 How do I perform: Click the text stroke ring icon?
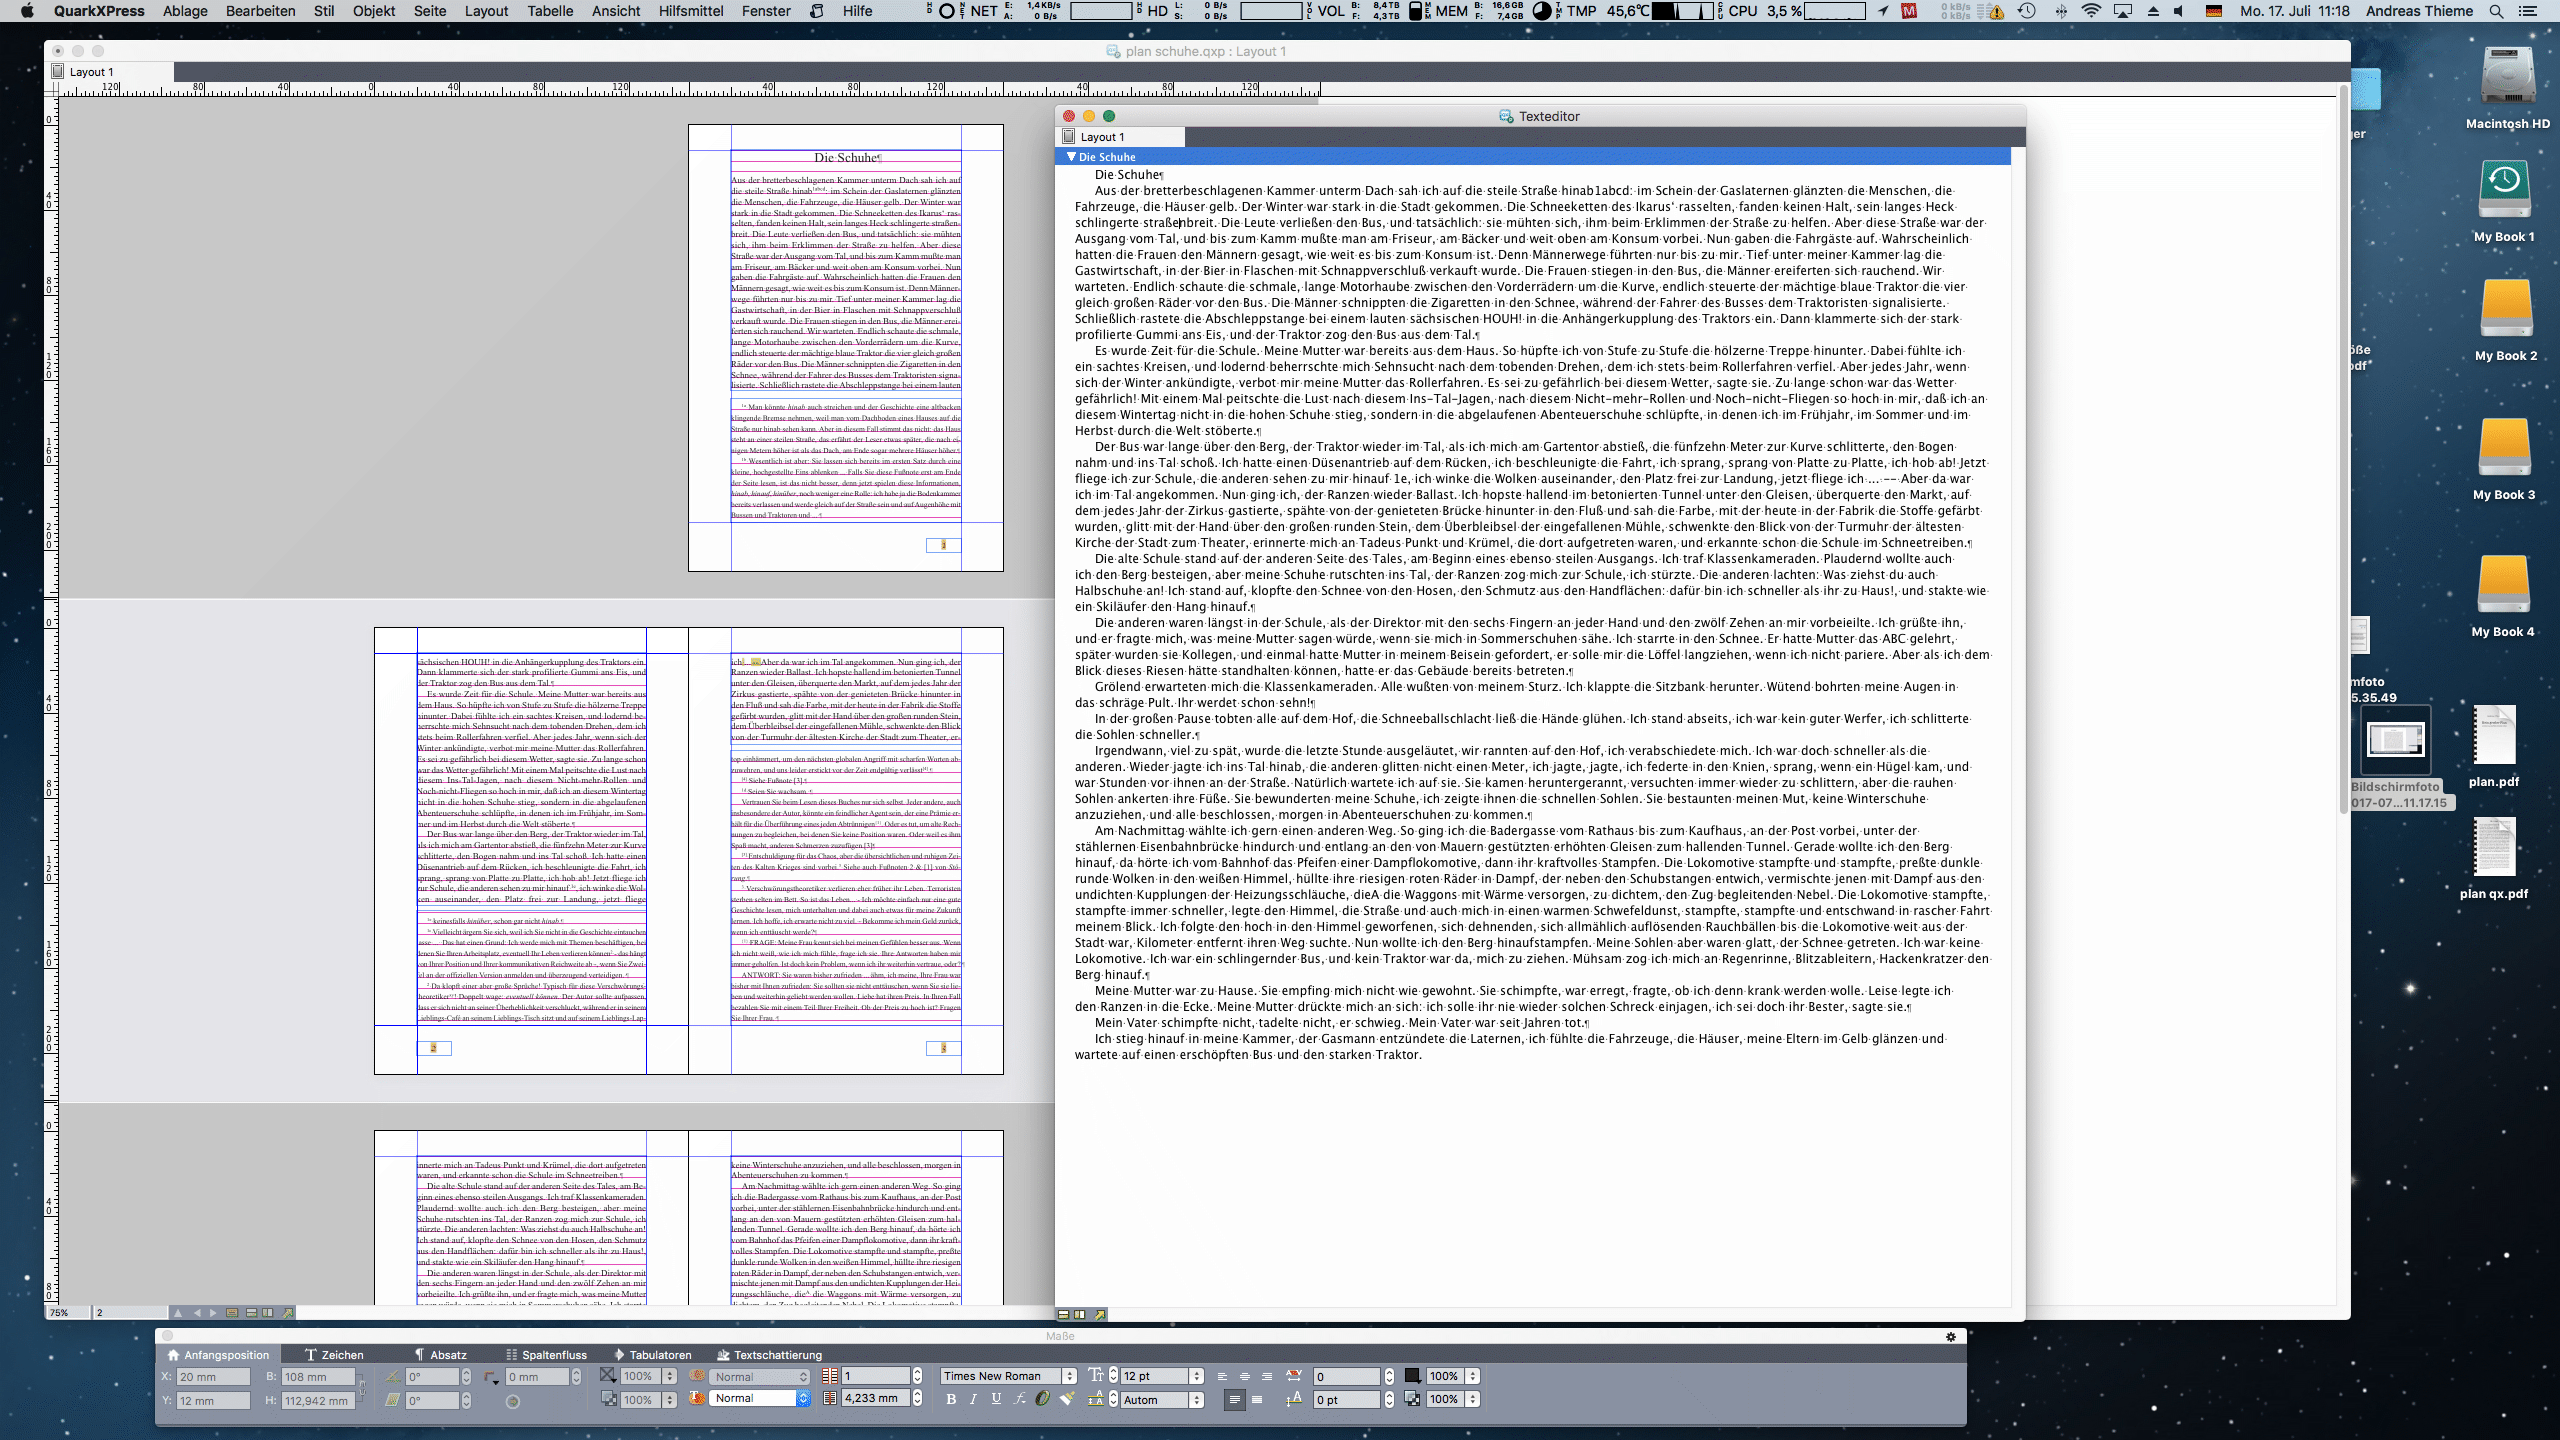click(1042, 1398)
